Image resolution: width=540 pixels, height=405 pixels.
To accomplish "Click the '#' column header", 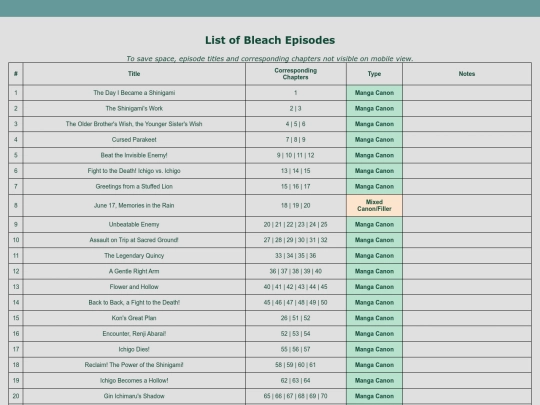I will point(16,74).
